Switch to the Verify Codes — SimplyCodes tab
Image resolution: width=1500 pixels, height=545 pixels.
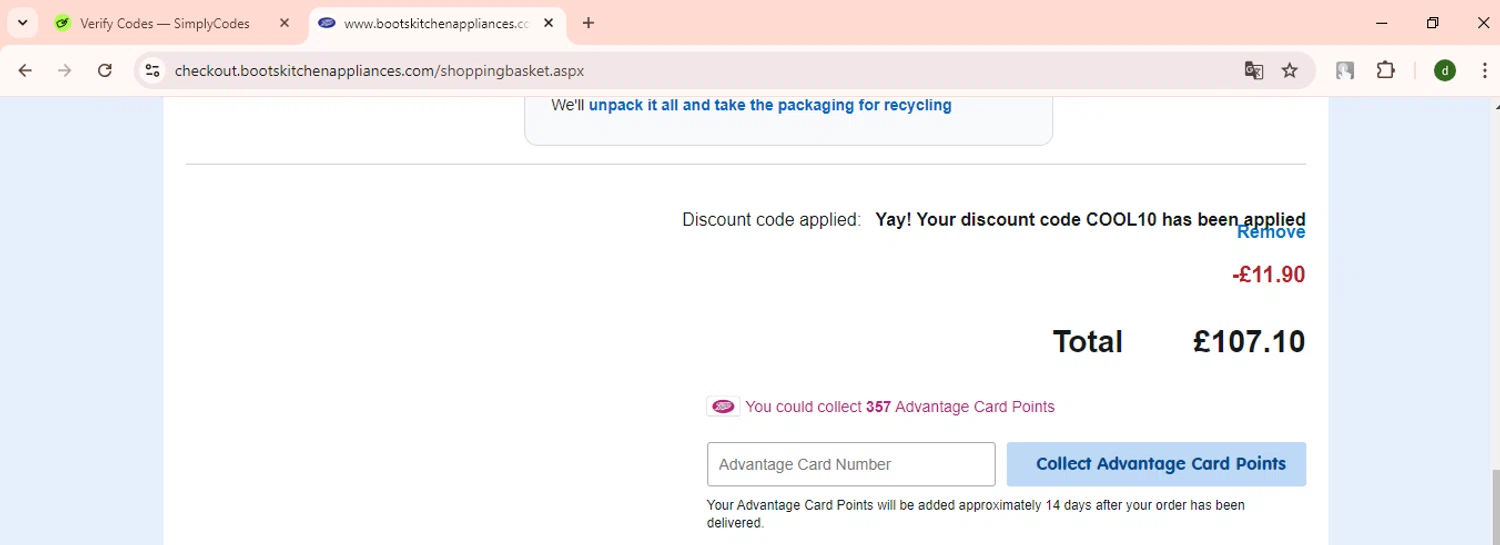click(165, 23)
